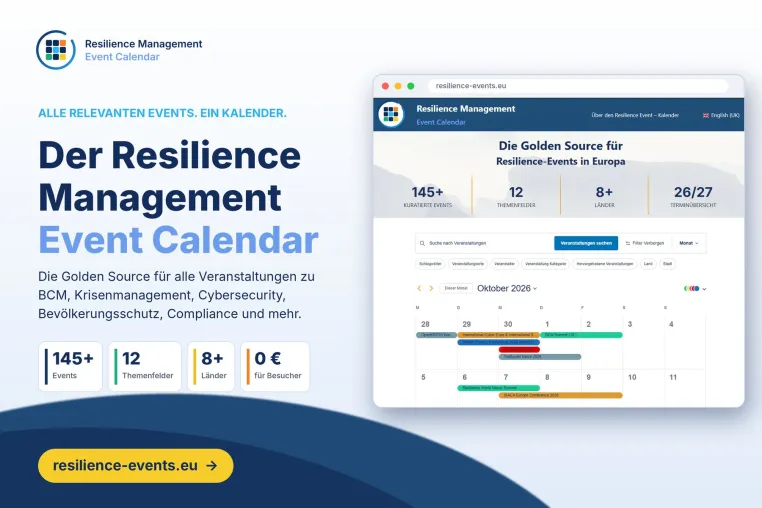Click the Die Golden Source für Resilience-Events heading
This screenshot has height=508, width=762.
561,153
